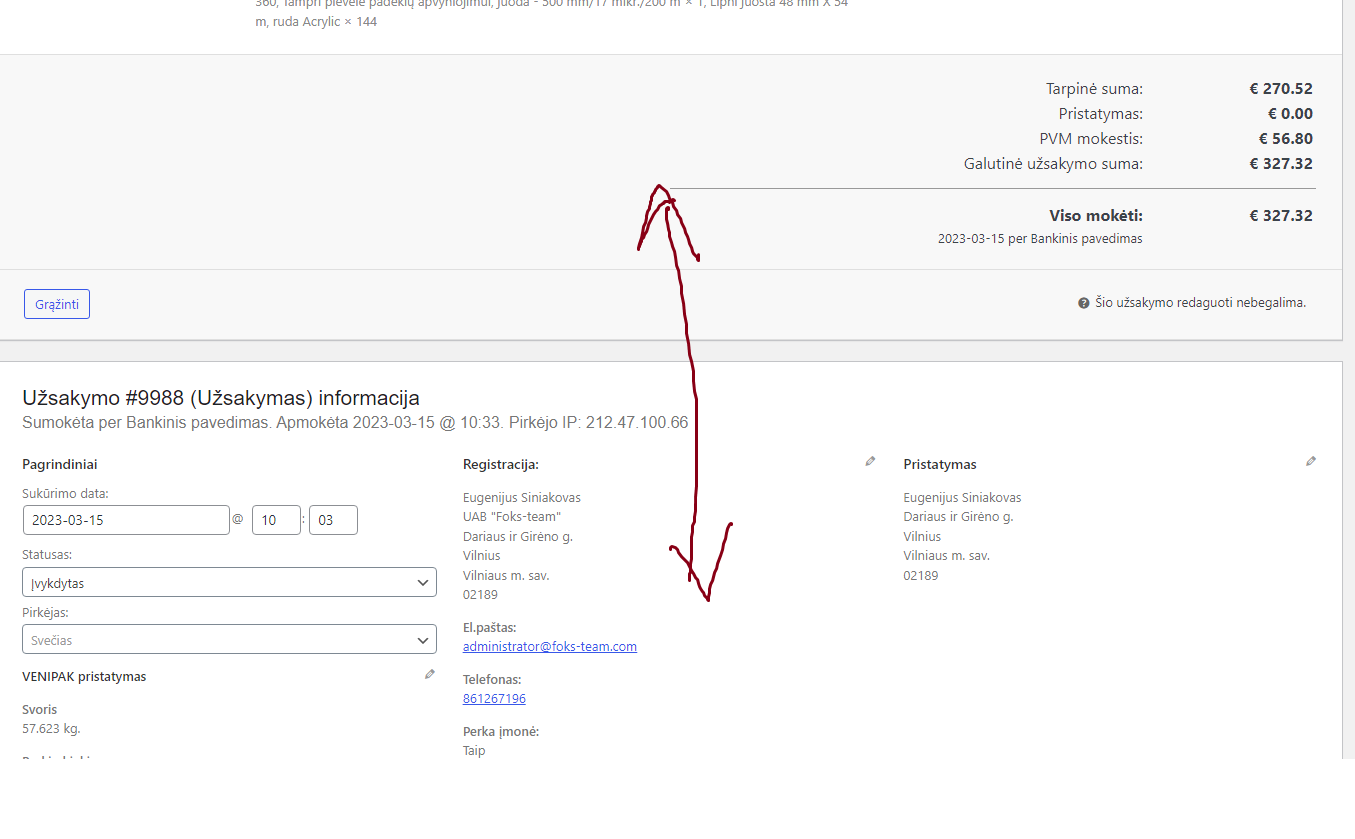This screenshot has height=839, width=1355.
Task: Edit the minute field showing 03
Action: [333, 520]
